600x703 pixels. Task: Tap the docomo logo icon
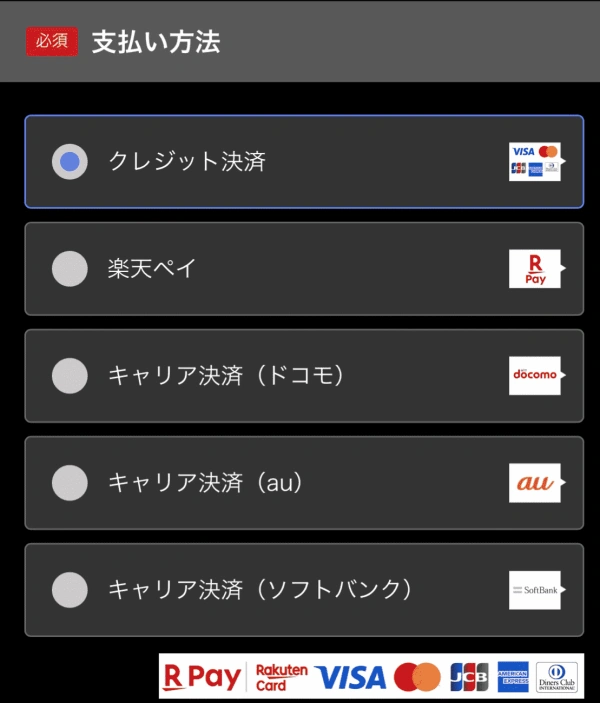tap(534, 375)
